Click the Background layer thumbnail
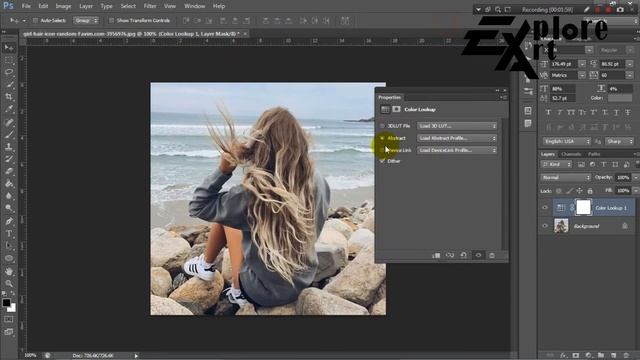 561,226
